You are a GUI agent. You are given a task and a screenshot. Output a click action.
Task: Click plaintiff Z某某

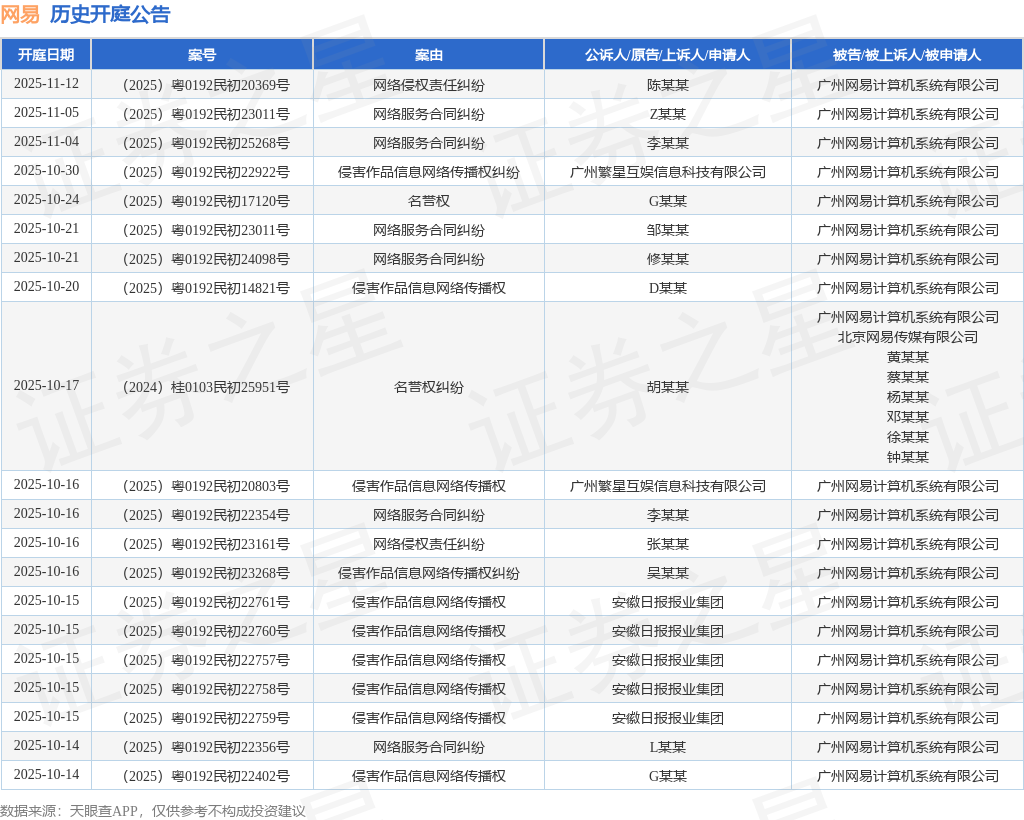[668, 114]
